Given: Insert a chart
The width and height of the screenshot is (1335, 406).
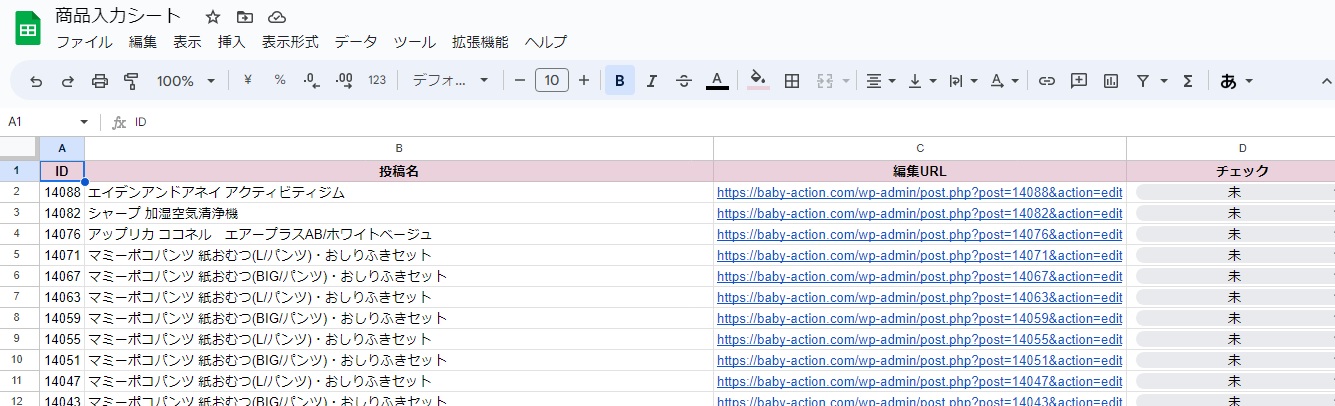Looking at the screenshot, I should pos(1111,81).
